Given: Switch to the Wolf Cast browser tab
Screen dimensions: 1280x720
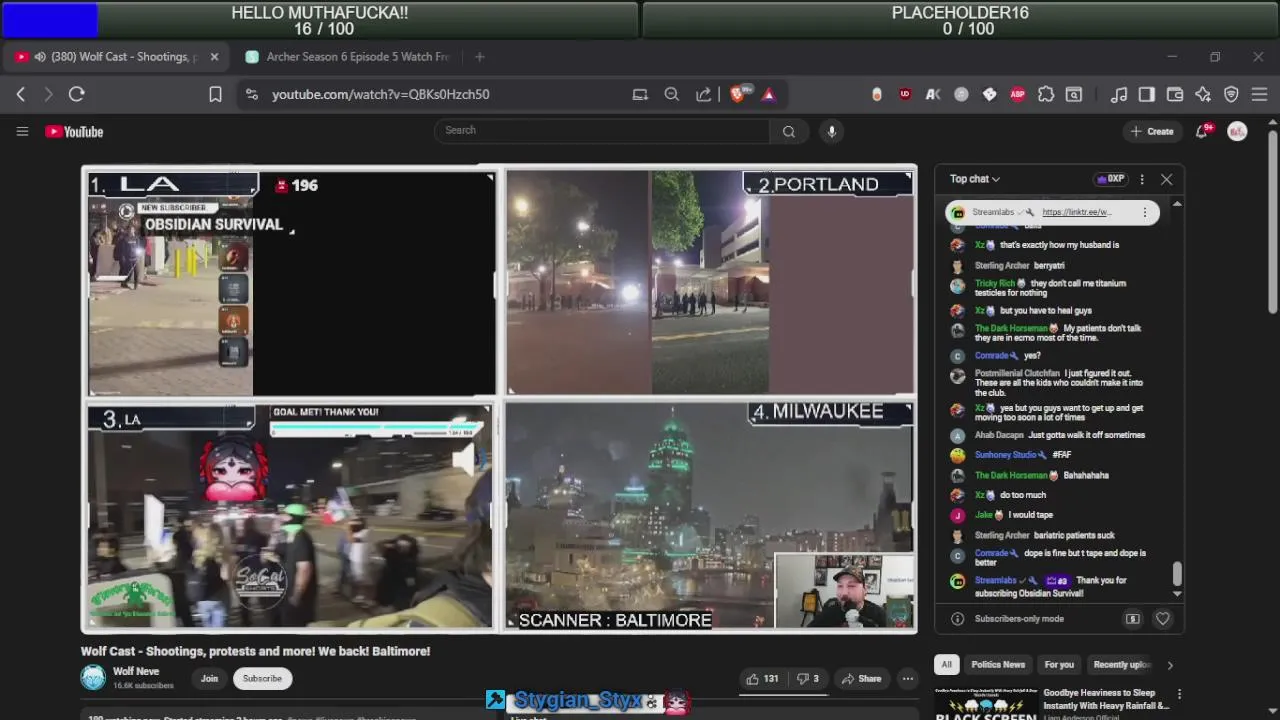Looking at the screenshot, I should 115,57.
